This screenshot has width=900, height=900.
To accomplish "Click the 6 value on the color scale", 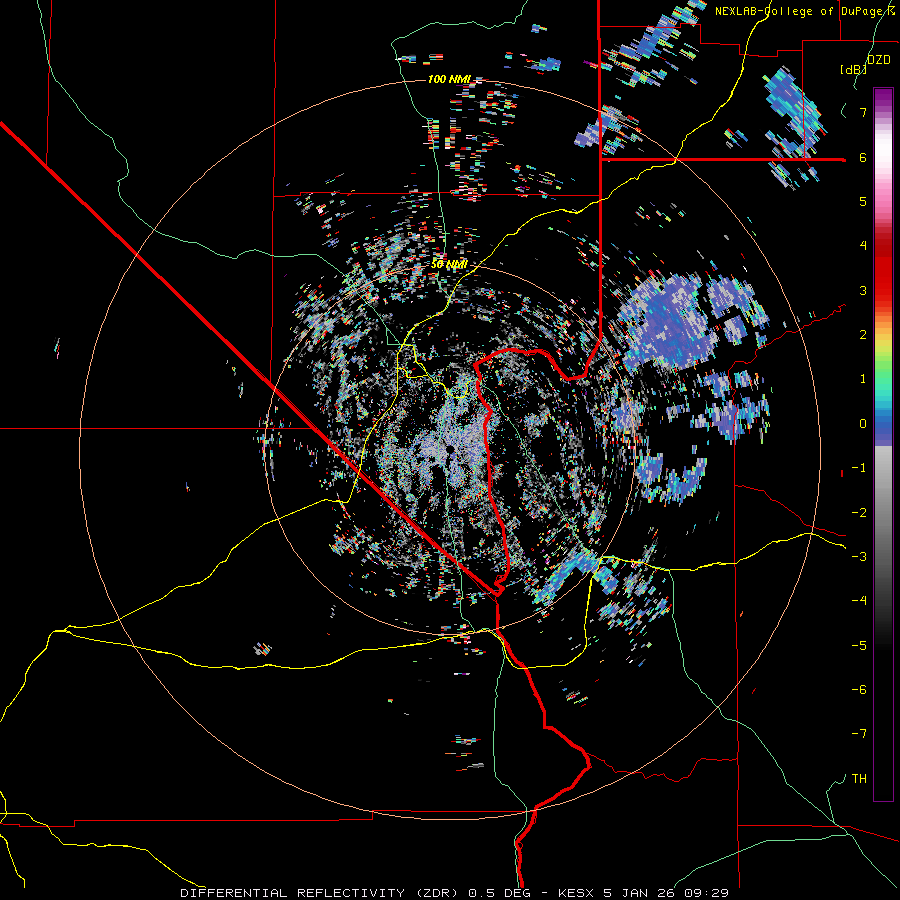I will click(863, 157).
